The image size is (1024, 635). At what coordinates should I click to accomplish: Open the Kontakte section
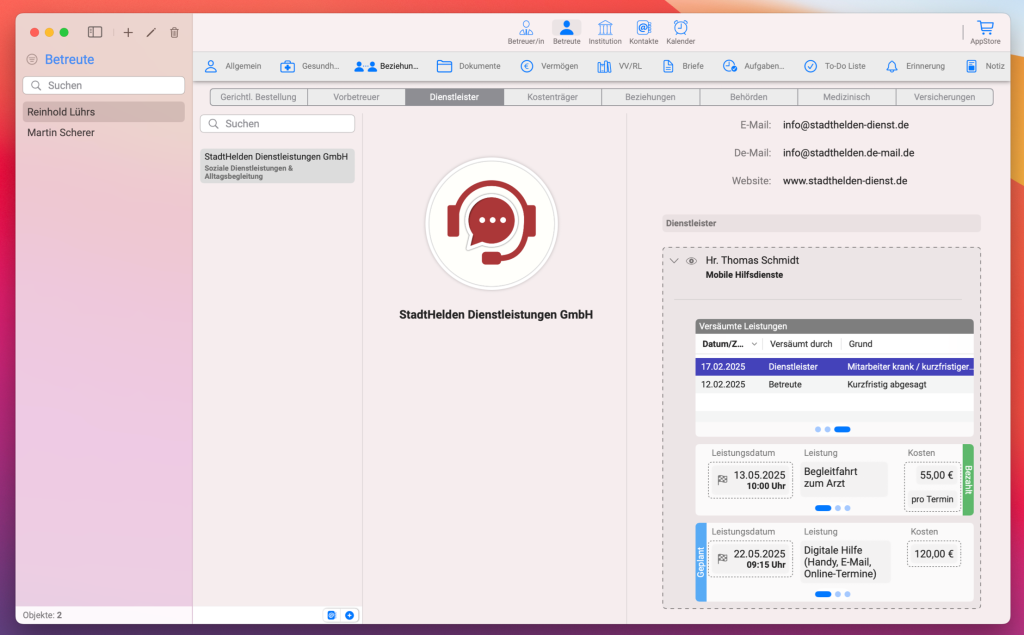(x=643, y=32)
